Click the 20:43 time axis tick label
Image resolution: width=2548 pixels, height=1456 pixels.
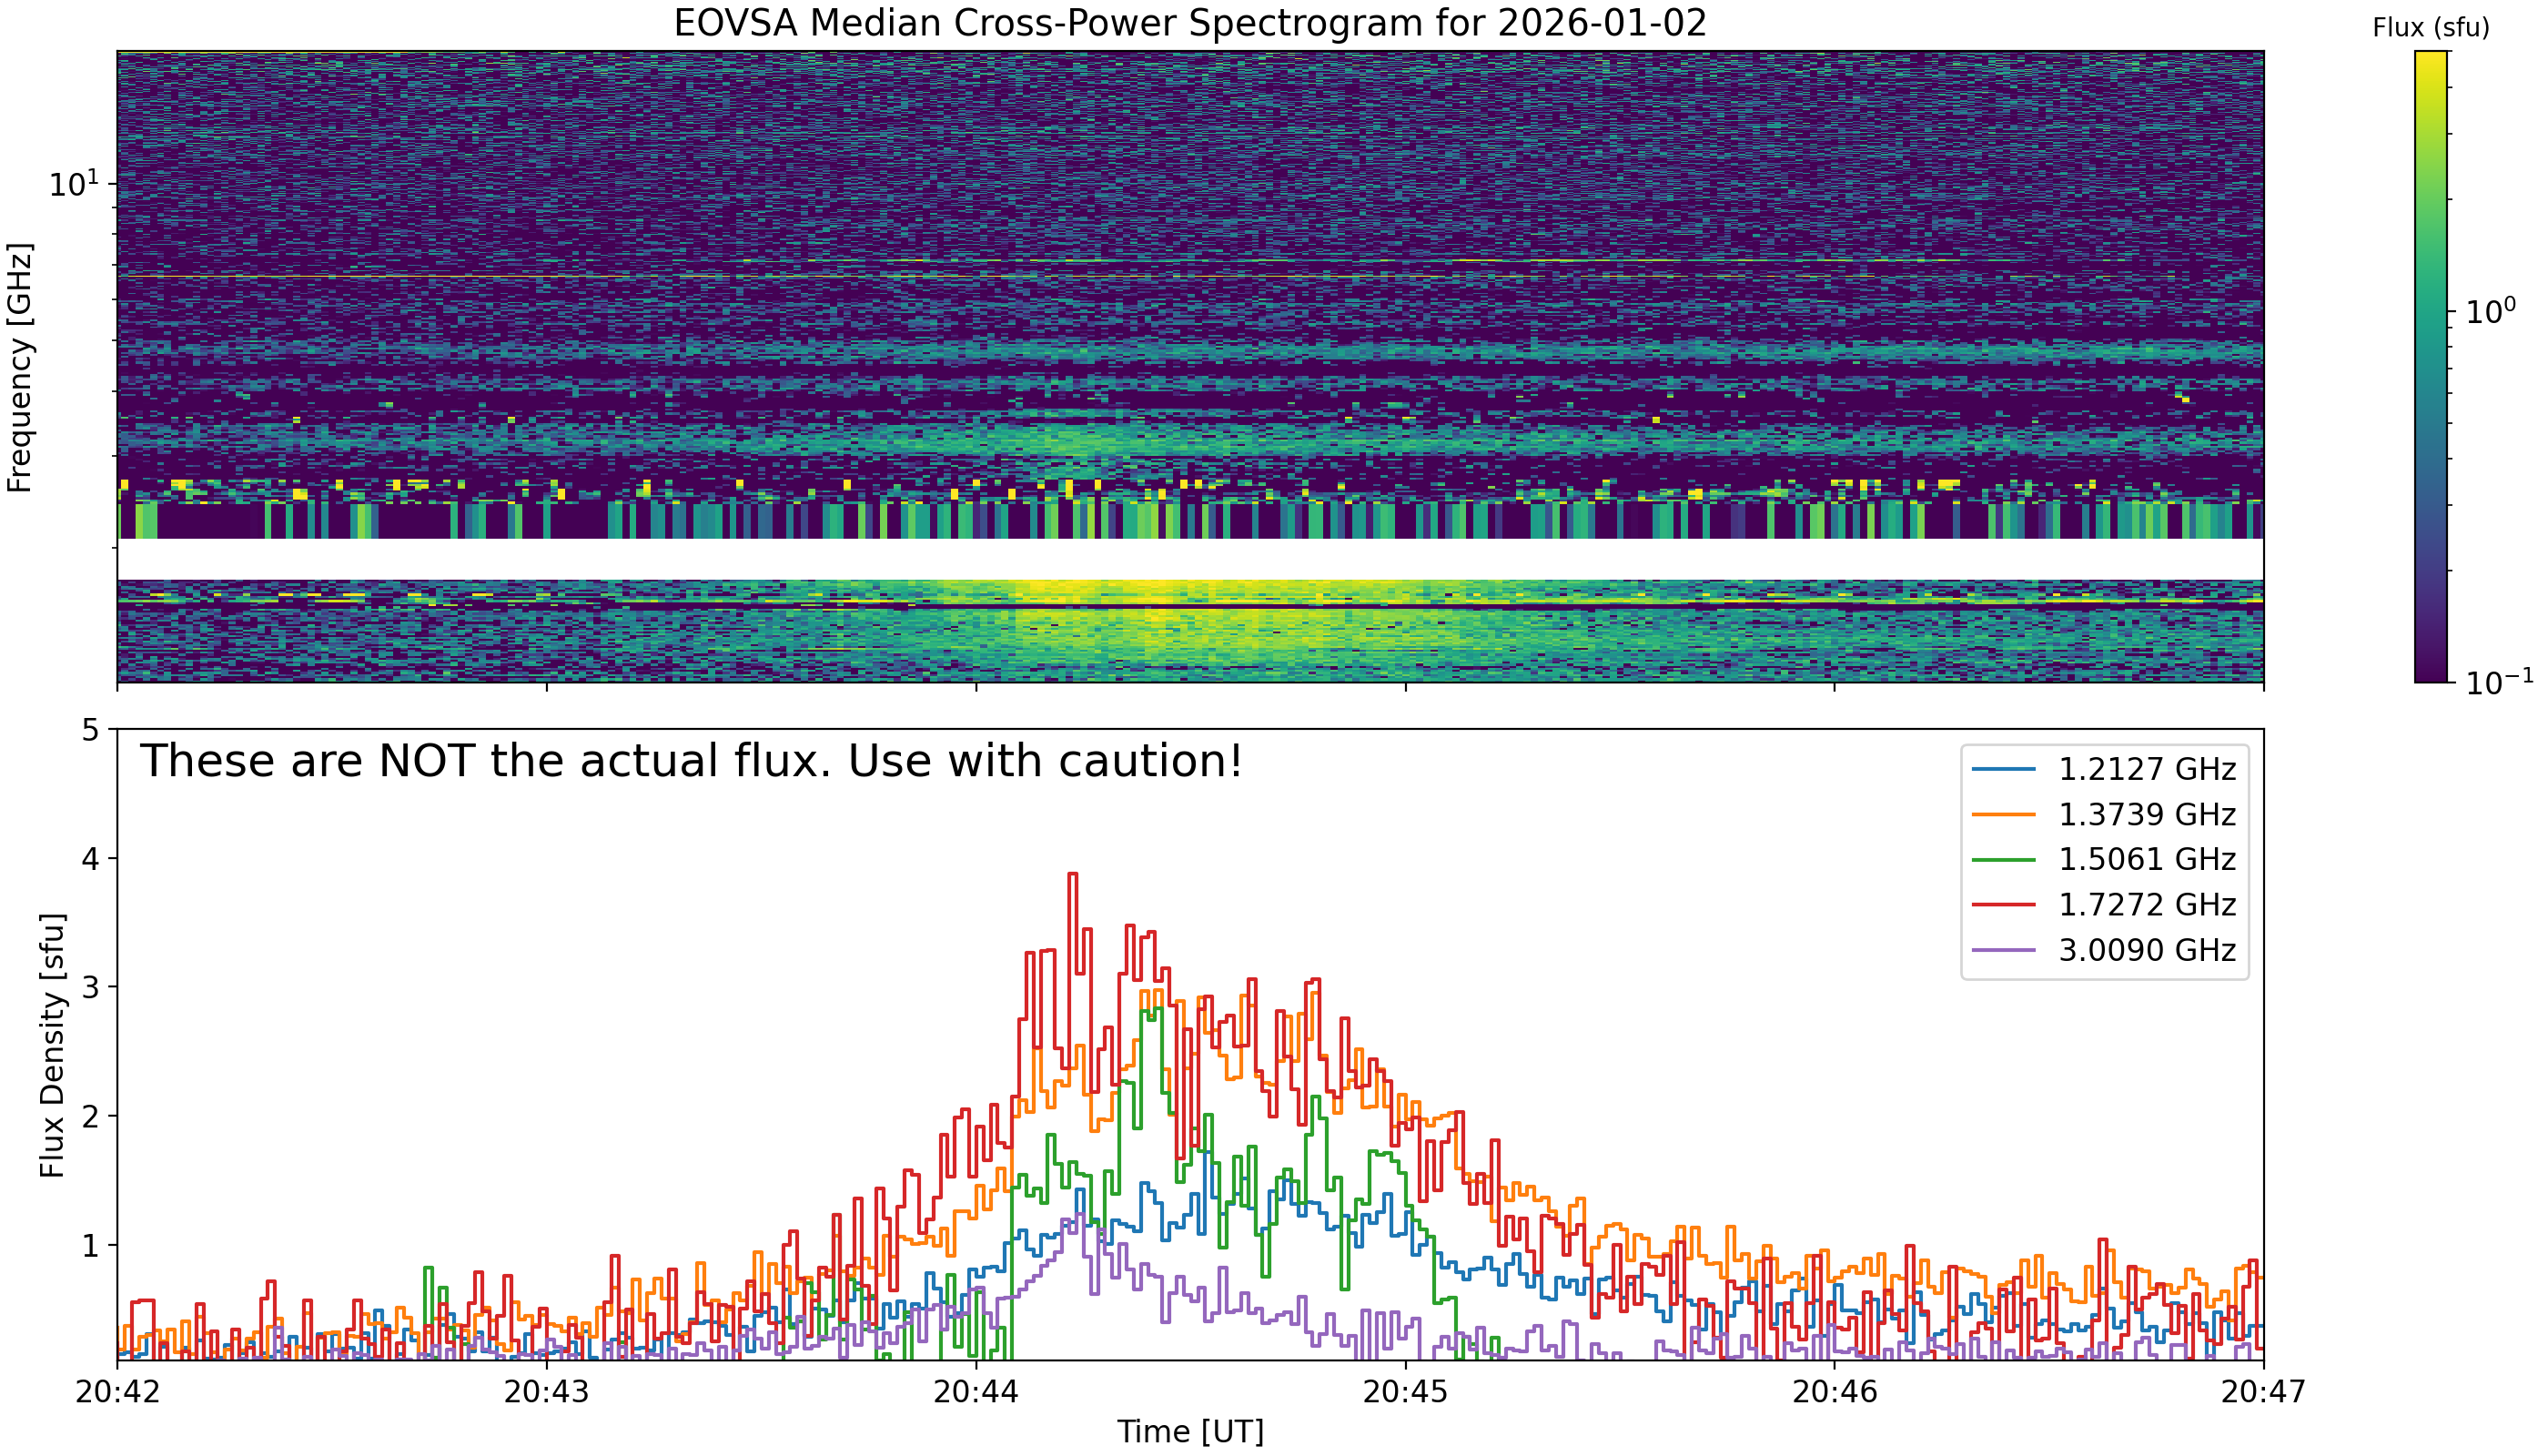(x=547, y=1392)
